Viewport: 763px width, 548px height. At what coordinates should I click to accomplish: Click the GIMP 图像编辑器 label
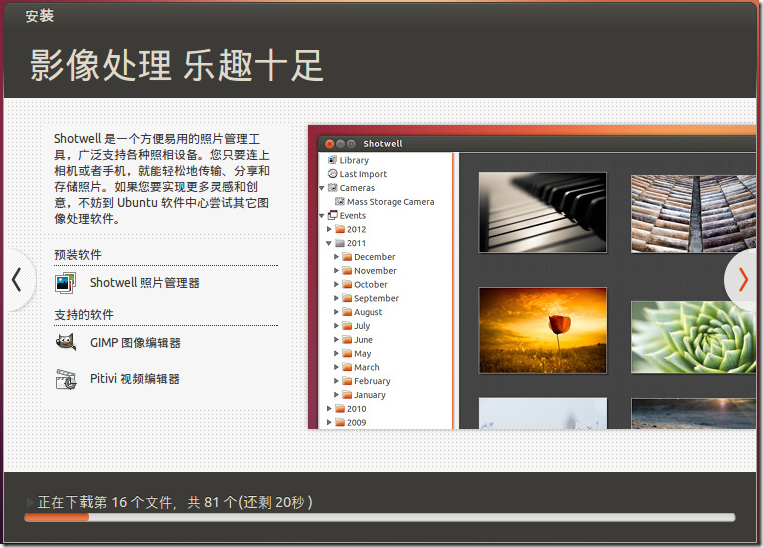tap(135, 343)
